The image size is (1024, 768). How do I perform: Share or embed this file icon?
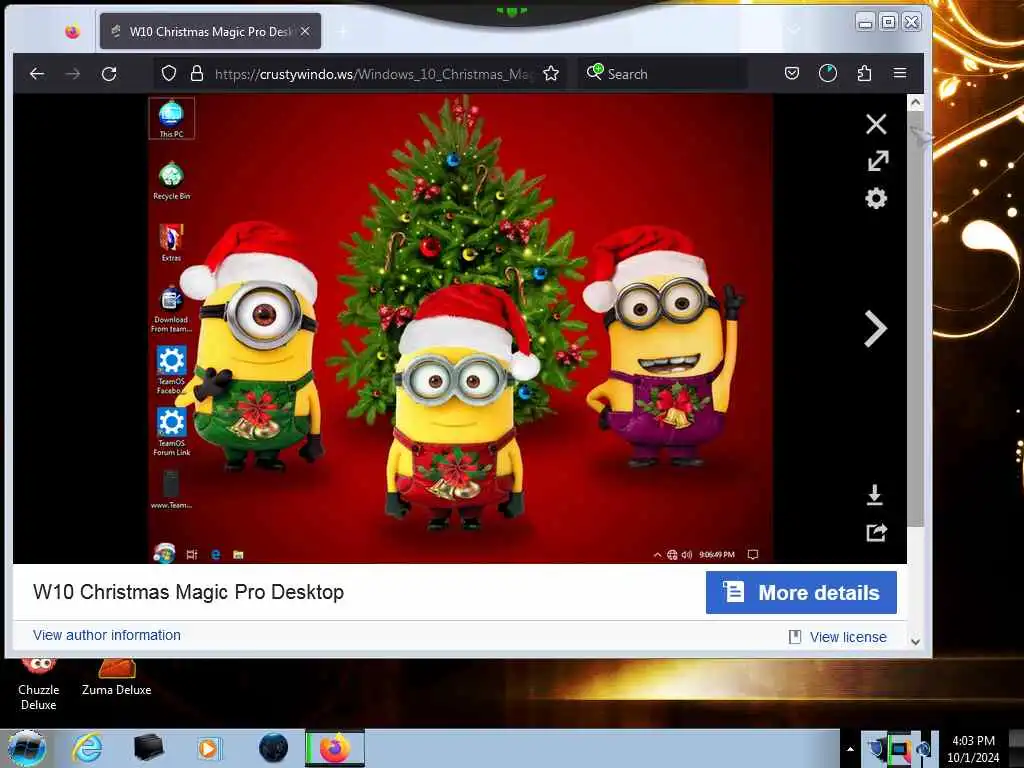click(x=876, y=533)
